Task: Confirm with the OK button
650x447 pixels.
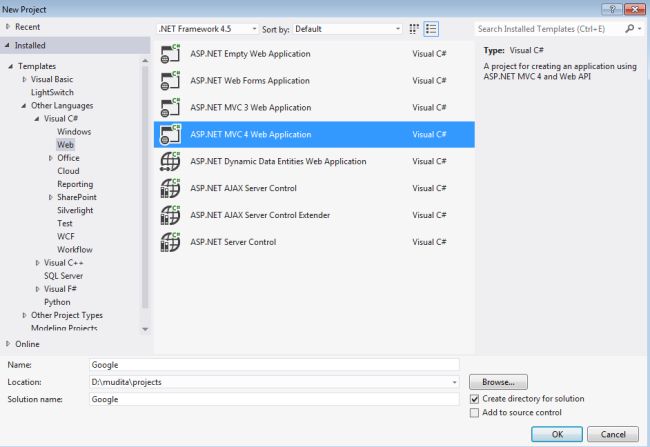Action: pyautogui.click(x=557, y=434)
